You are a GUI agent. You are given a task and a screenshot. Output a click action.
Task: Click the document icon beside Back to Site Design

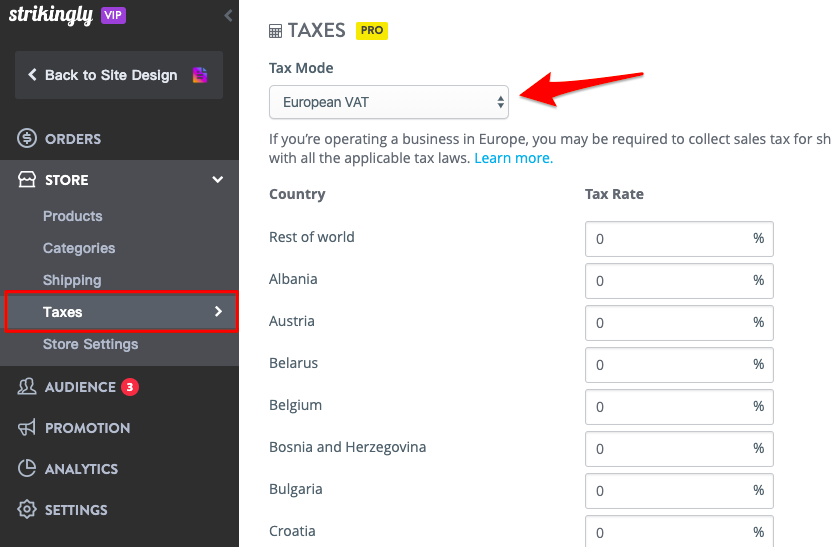(x=200, y=75)
